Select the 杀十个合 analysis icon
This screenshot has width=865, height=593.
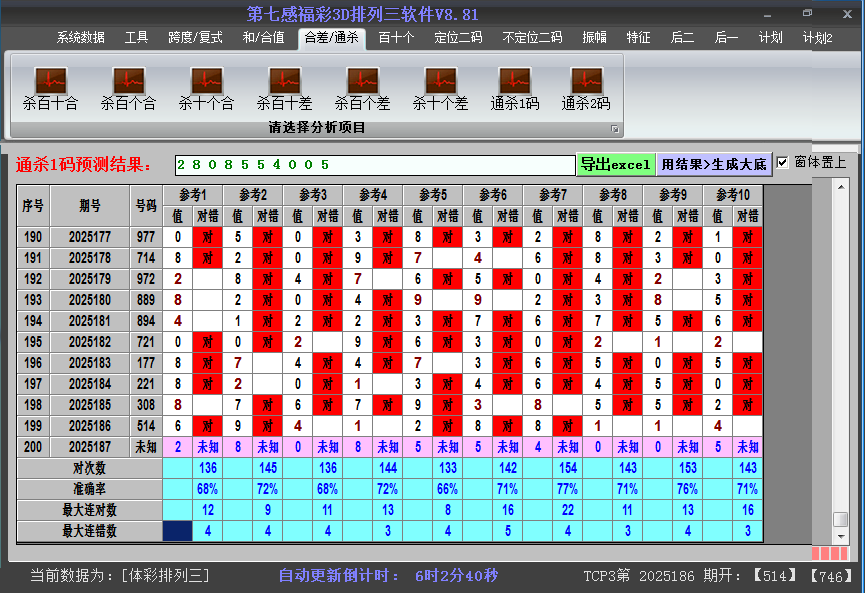pos(206,88)
